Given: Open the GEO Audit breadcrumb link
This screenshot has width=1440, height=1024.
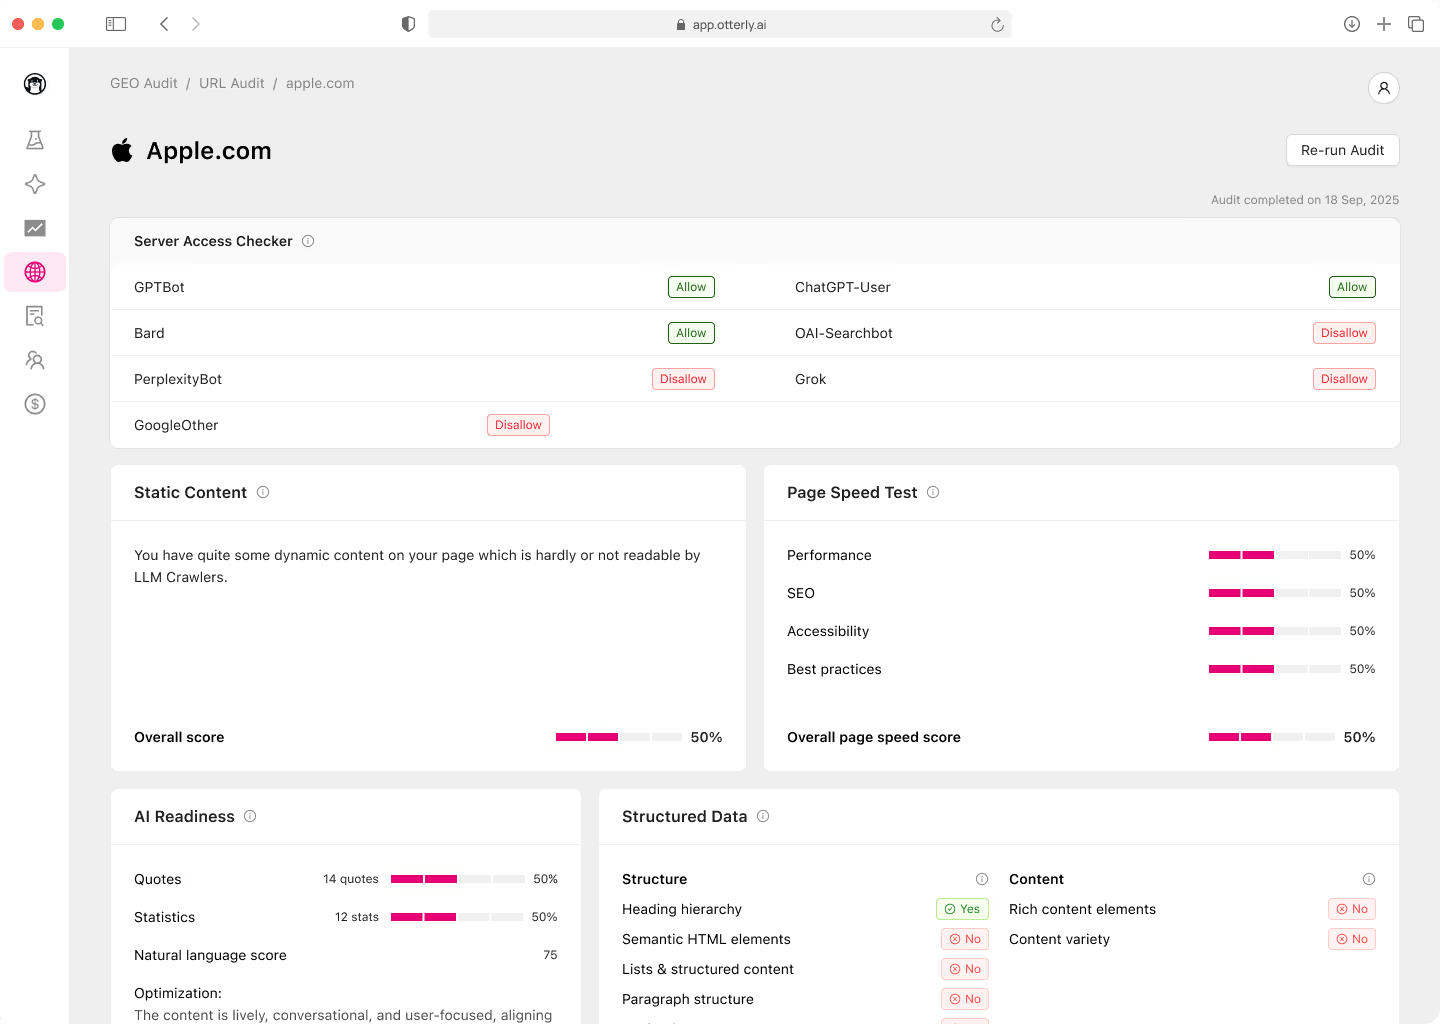Looking at the screenshot, I should pos(143,83).
